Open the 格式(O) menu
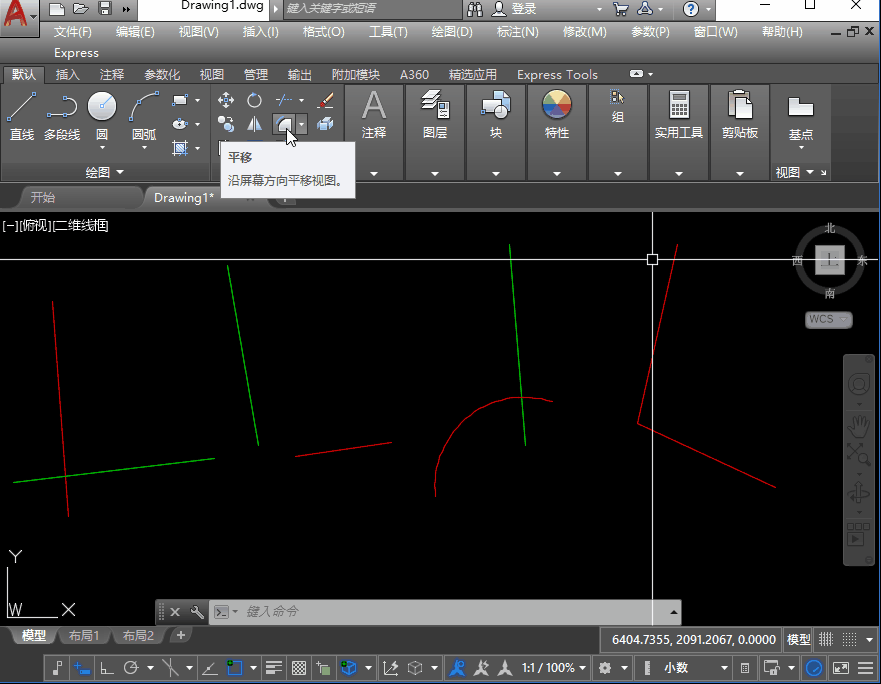 click(323, 32)
